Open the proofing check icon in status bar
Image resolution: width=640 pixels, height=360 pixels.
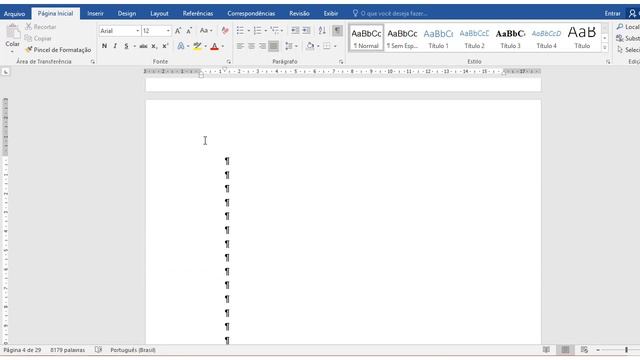coord(98,350)
